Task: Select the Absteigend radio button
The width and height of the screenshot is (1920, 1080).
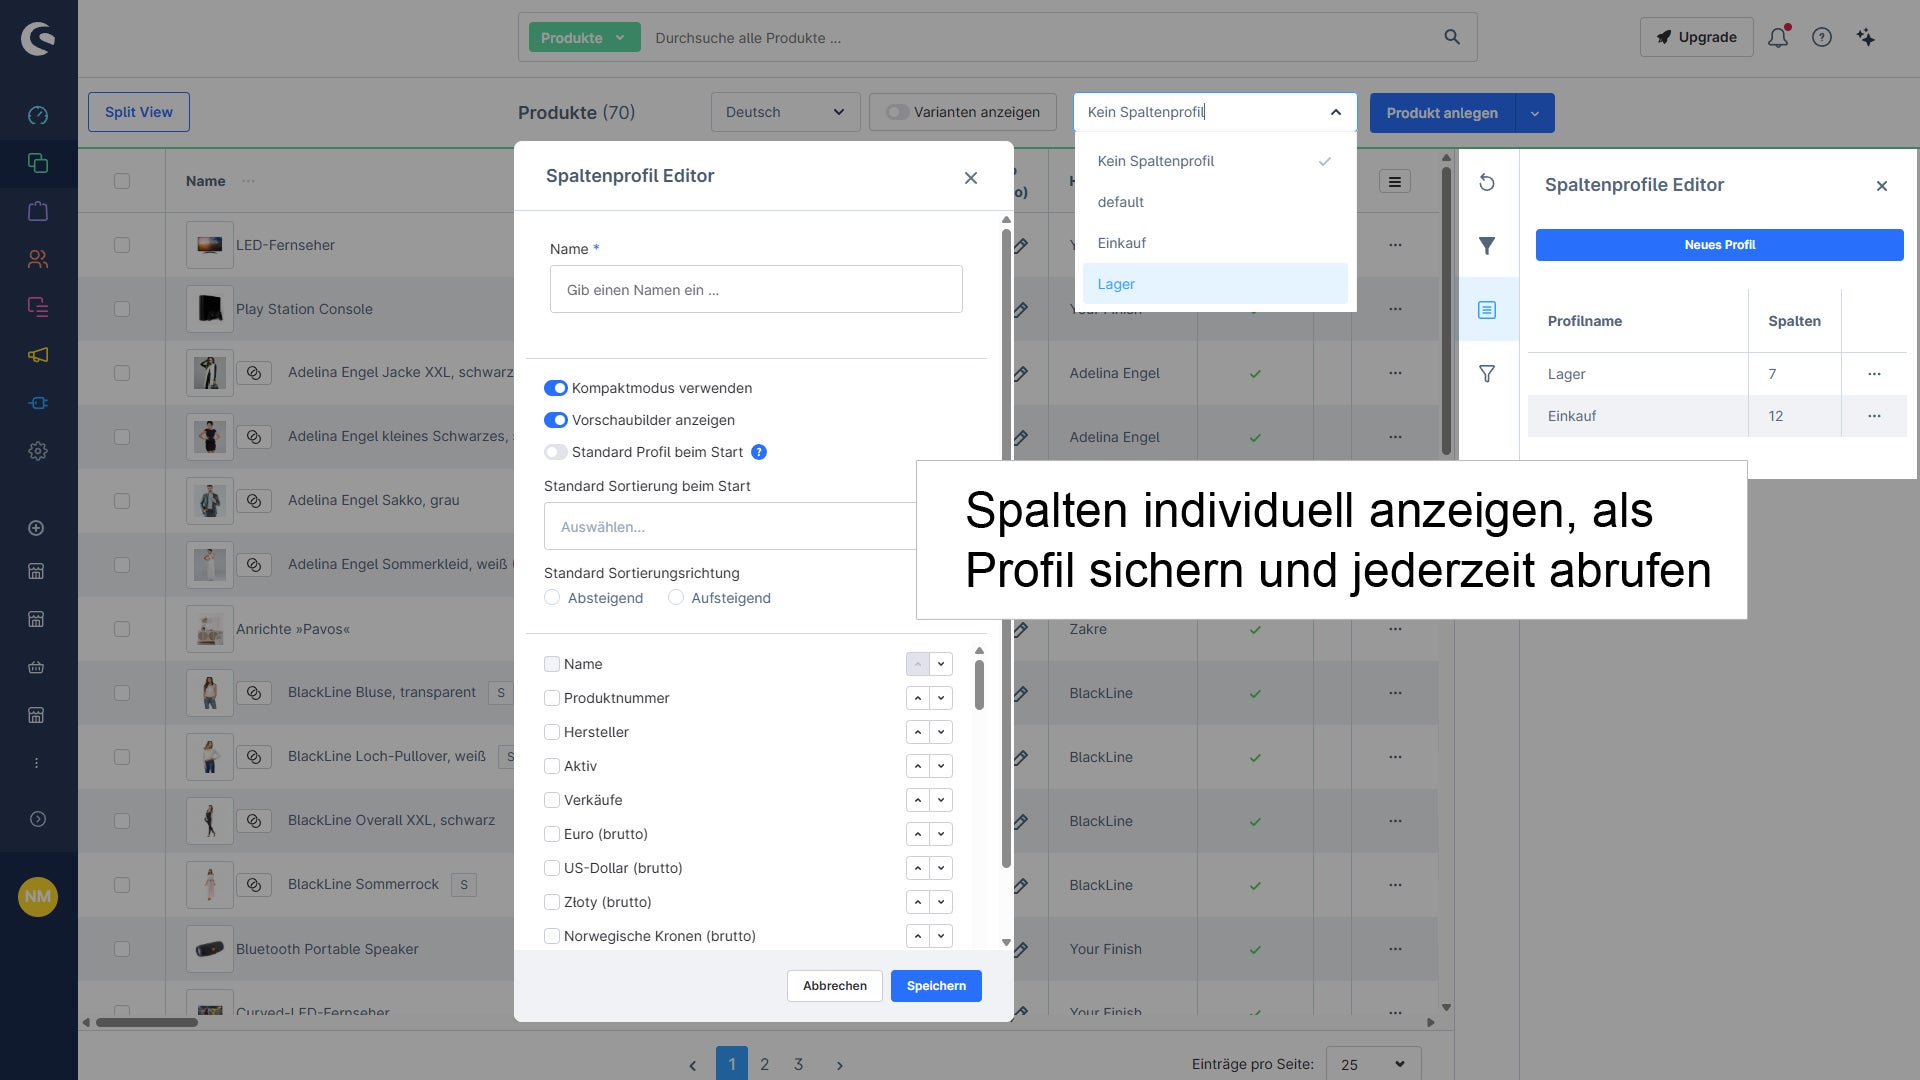Action: (552, 597)
